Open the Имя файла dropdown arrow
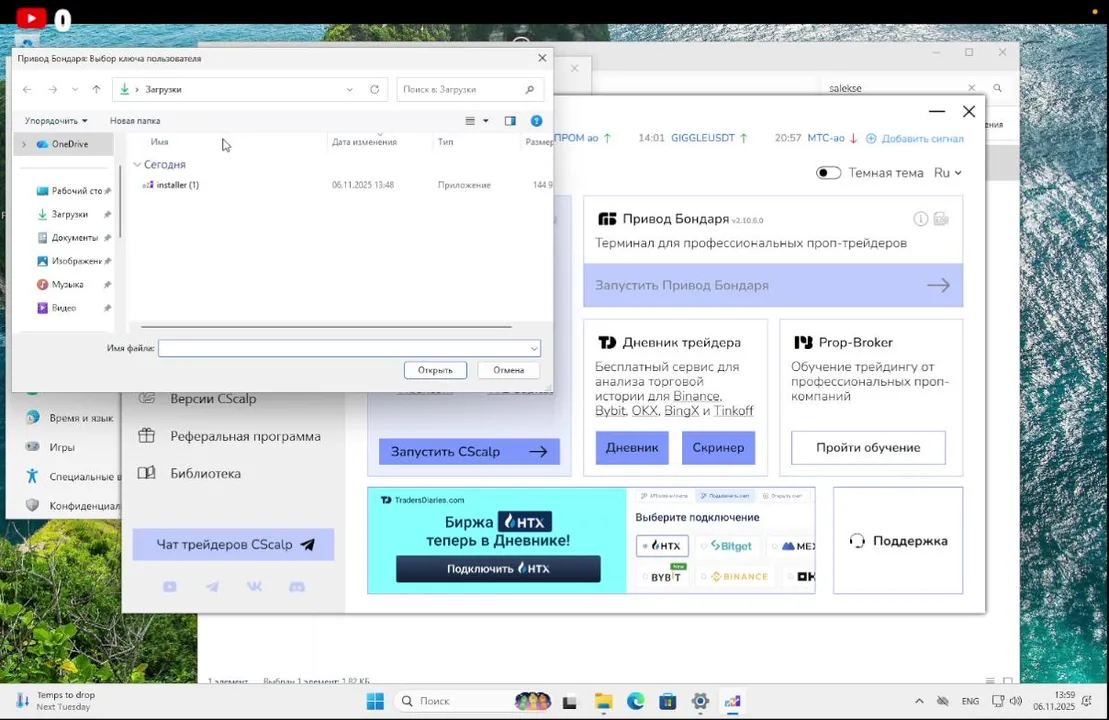Screen dimensions: 1109x720 pos(534,348)
